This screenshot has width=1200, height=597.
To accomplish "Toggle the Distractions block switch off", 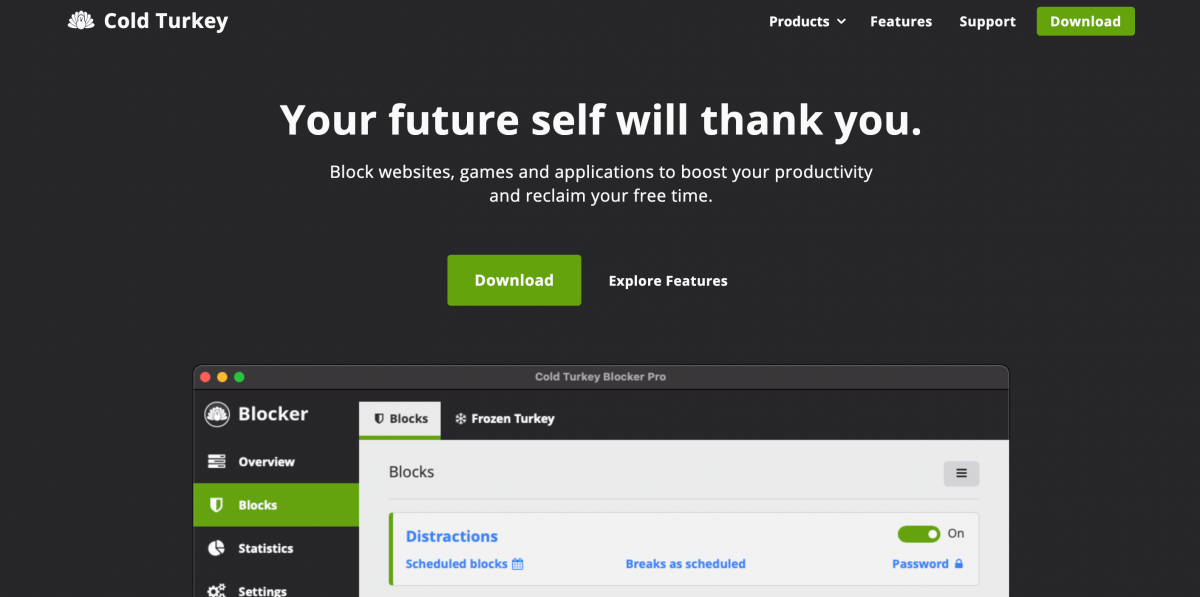I will click(x=918, y=534).
